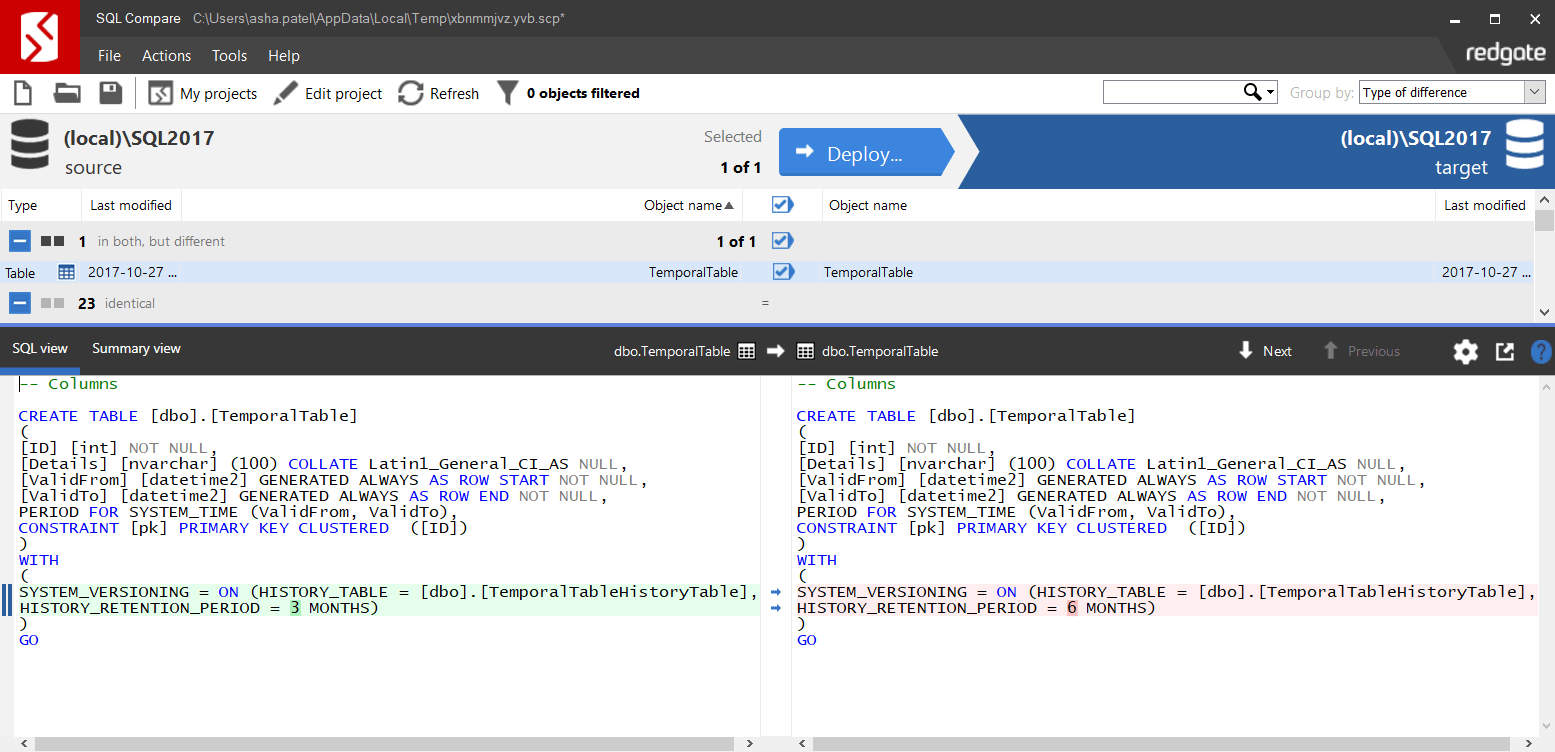Click source dbo.TemporalTable grid icon

[x=746, y=351]
